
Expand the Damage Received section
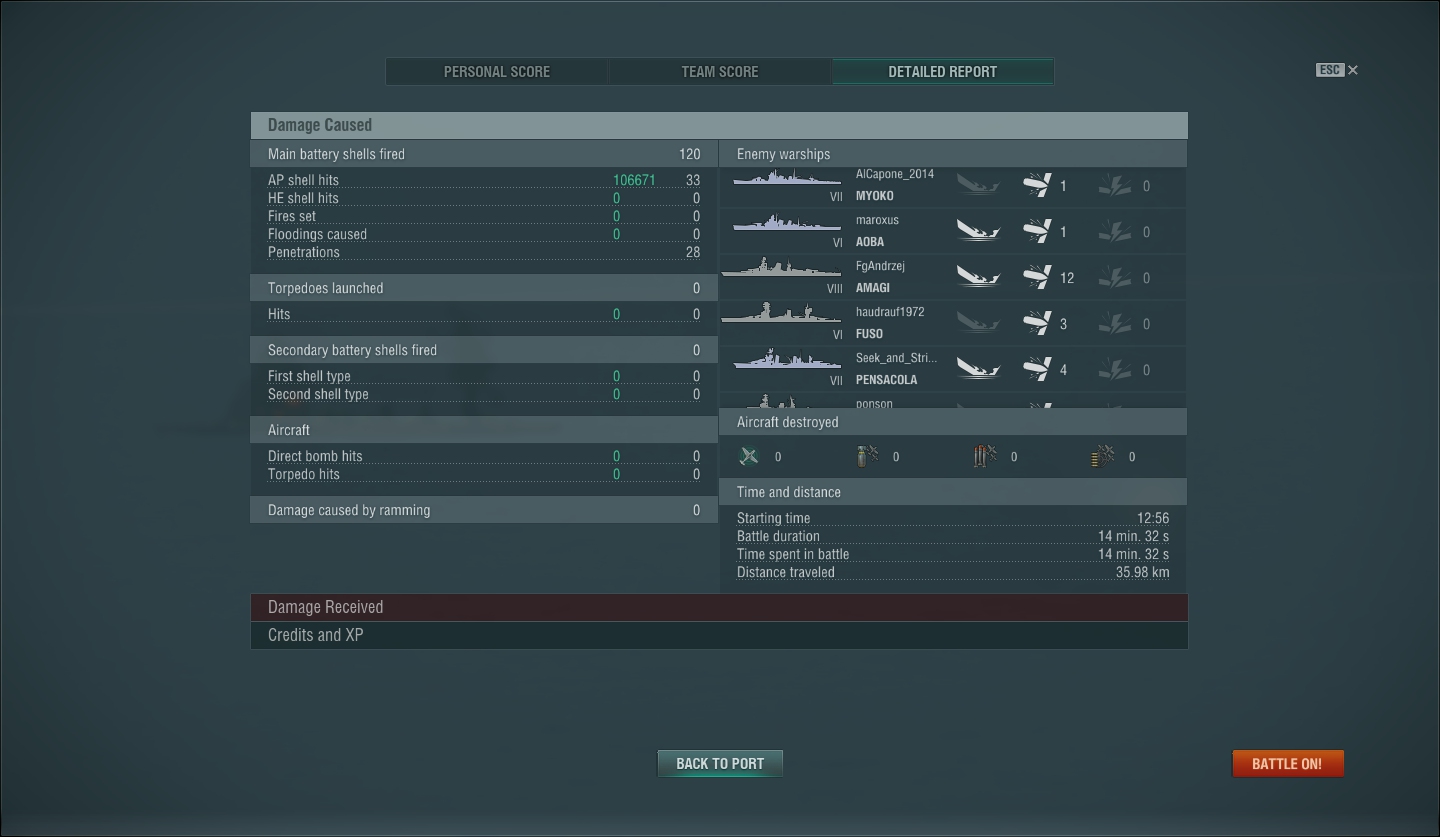(x=719, y=607)
